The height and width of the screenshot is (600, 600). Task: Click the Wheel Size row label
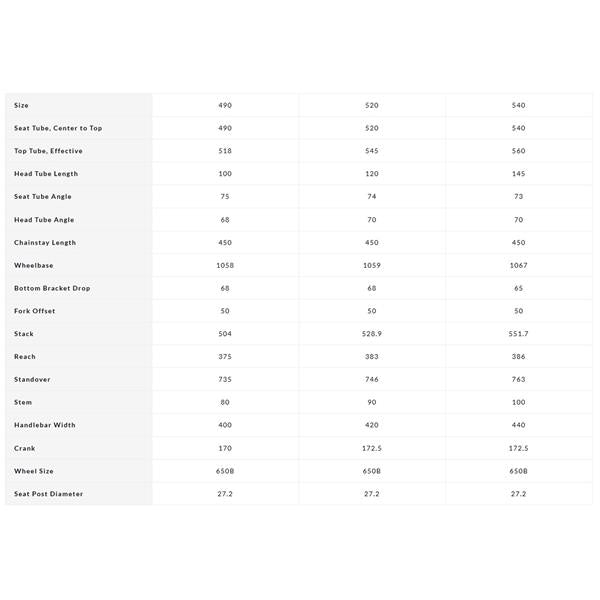tap(34, 471)
